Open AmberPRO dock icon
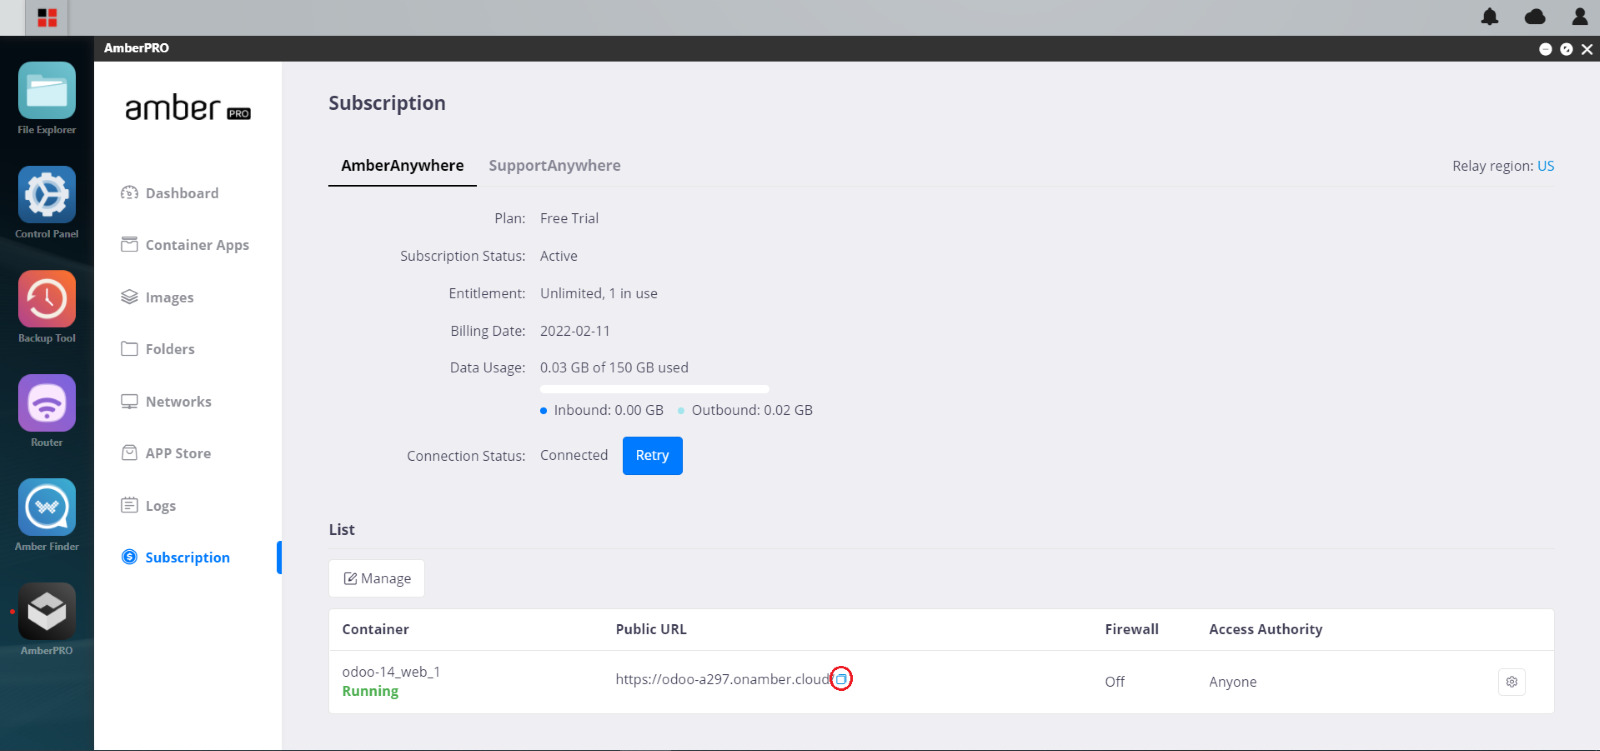 pyautogui.click(x=47, y=611)
